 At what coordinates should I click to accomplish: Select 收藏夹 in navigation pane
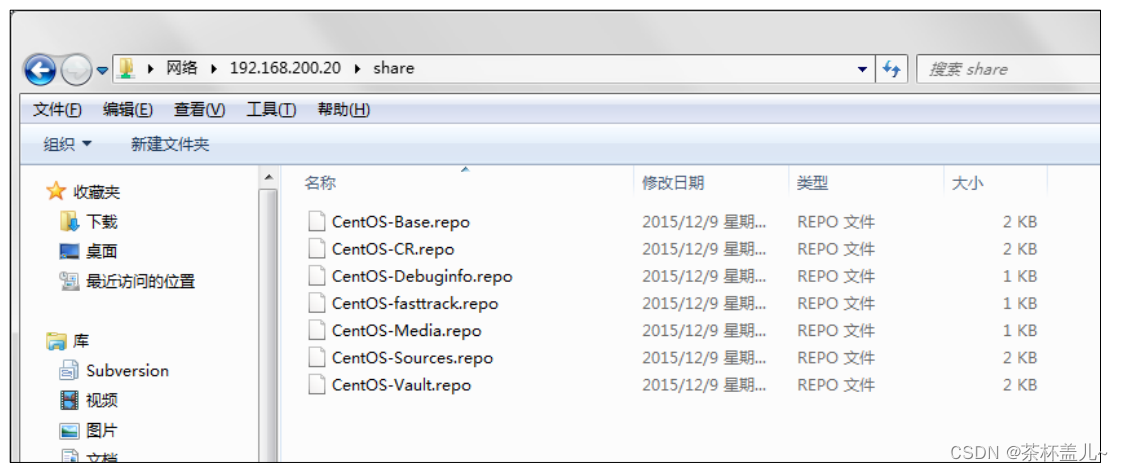(x=96, y=192)
